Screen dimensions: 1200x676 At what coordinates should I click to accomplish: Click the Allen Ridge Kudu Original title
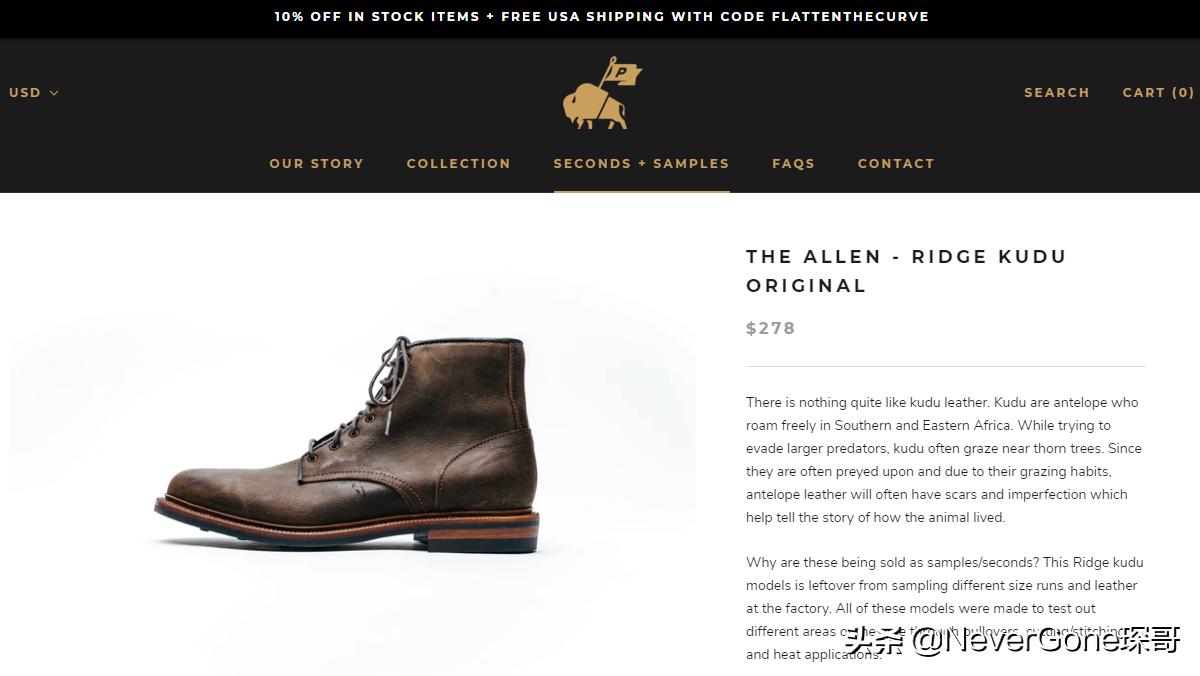pos(905,270)
